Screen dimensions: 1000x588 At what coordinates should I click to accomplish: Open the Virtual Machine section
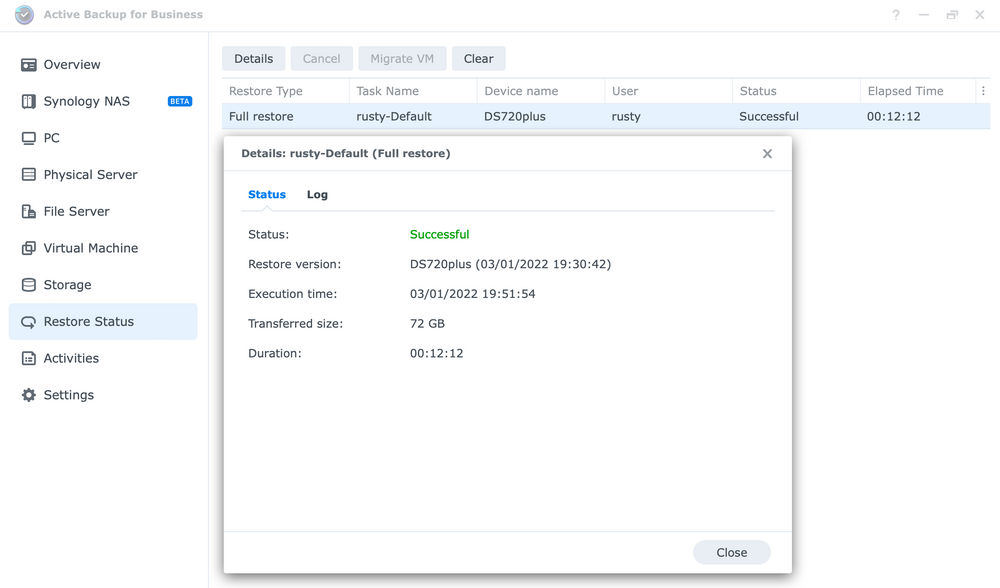(103, 248)
